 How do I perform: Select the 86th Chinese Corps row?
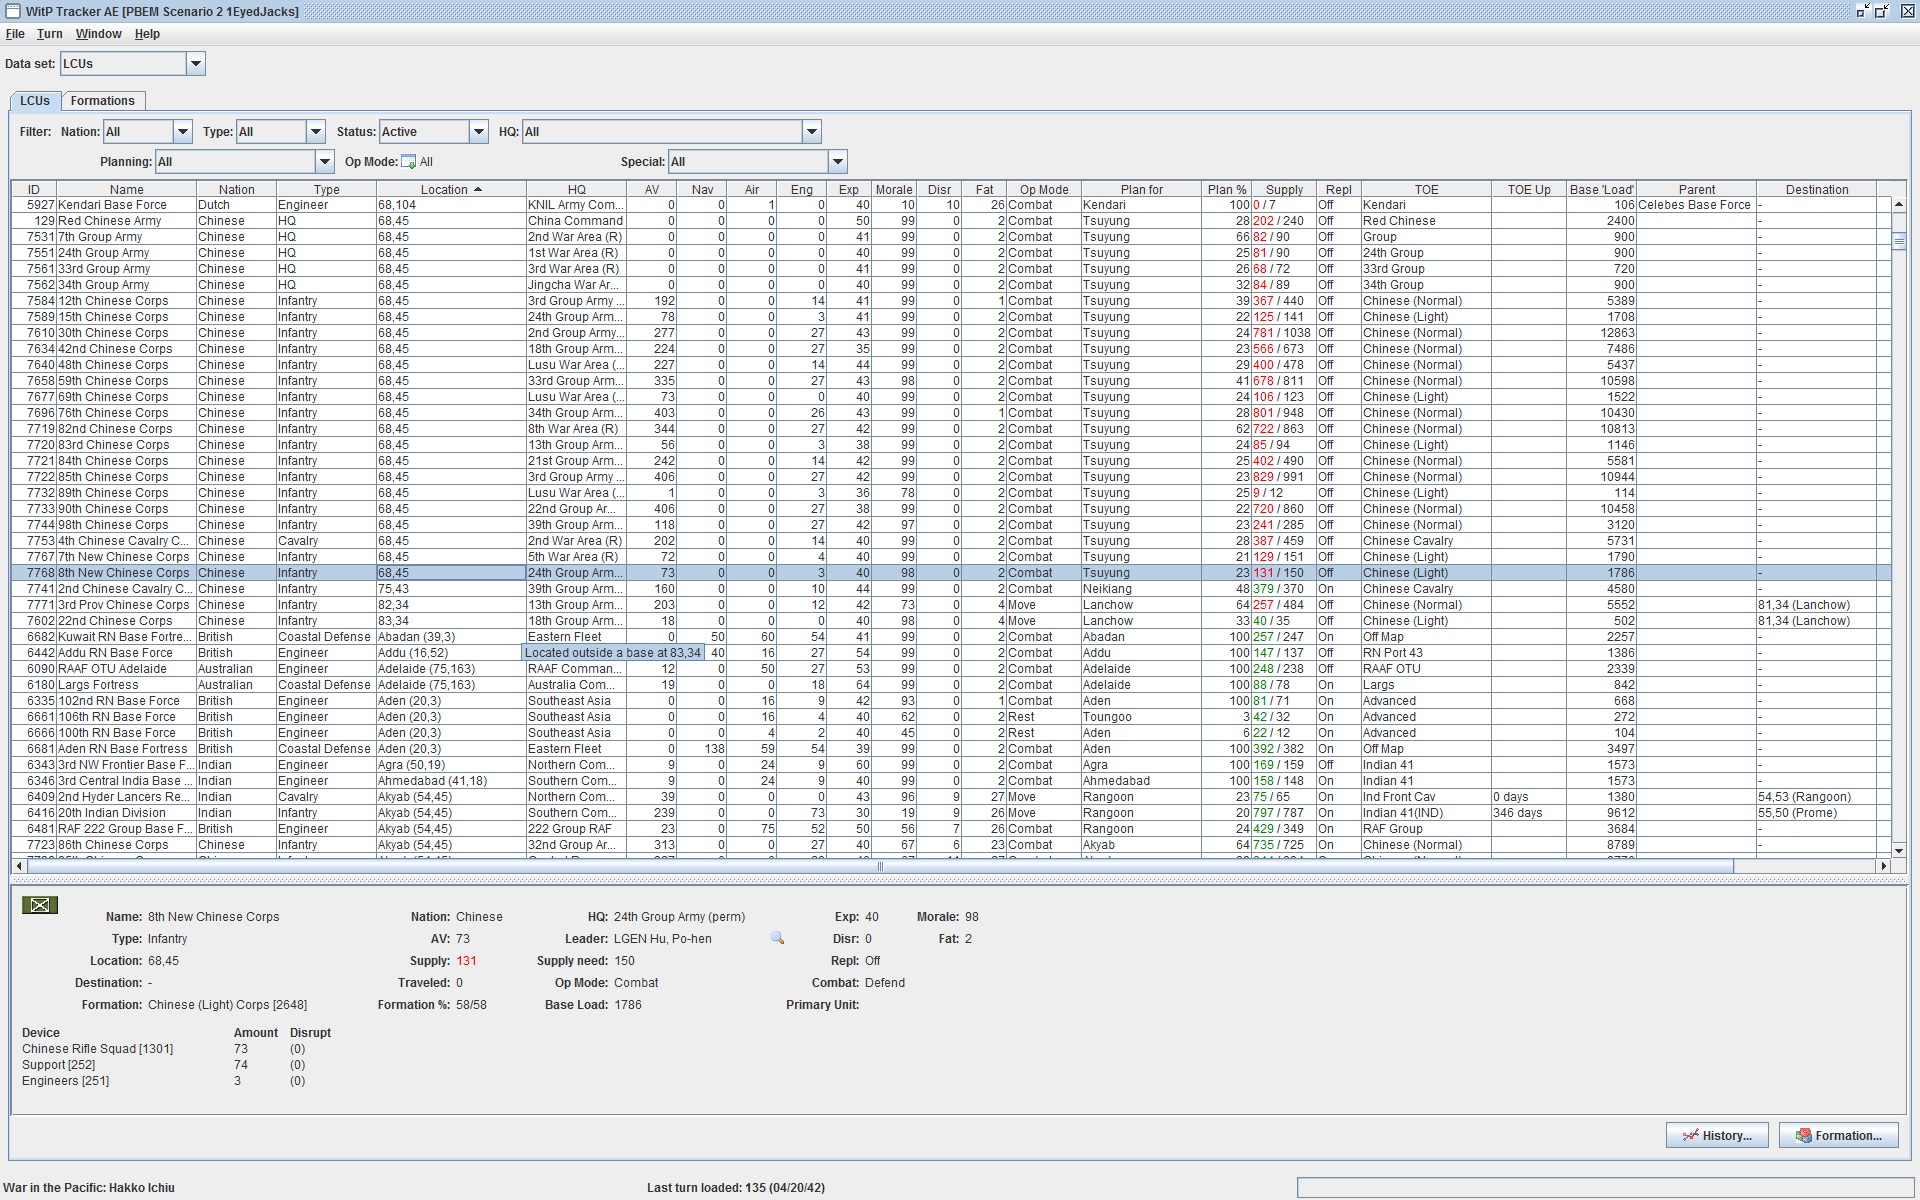(x=950, y=845)
